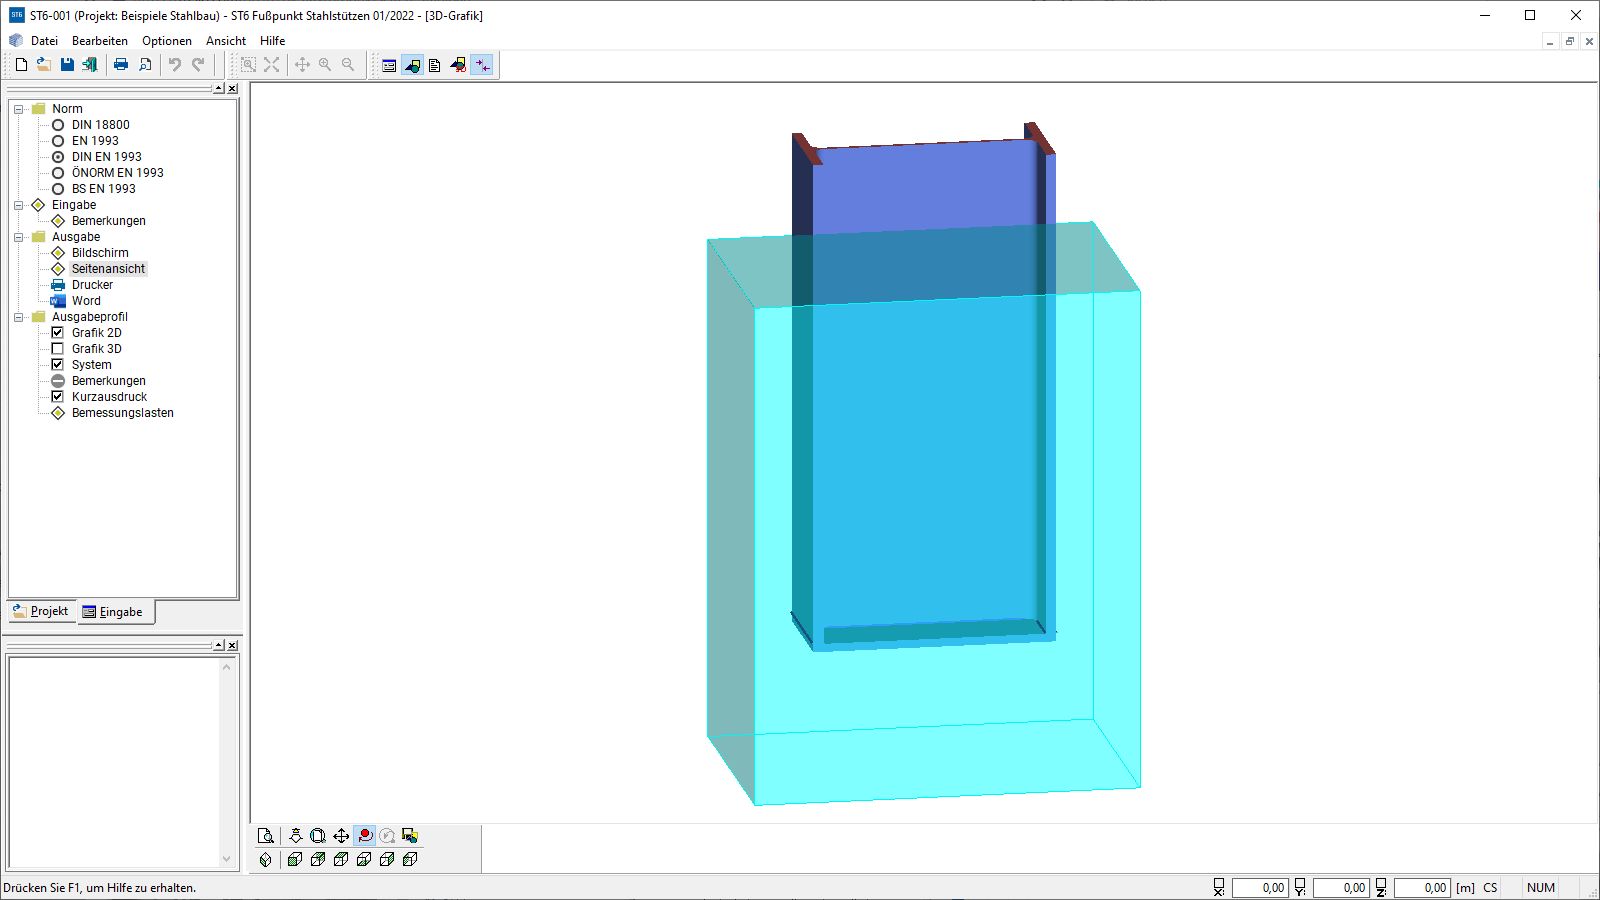1600x900 pixels.
Task: Click the page magnifier icon in bottom toolbar
Action: pos(266,836)
